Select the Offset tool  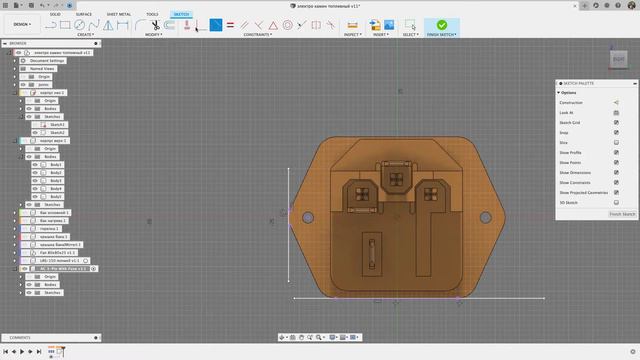[x=169, y=25]
